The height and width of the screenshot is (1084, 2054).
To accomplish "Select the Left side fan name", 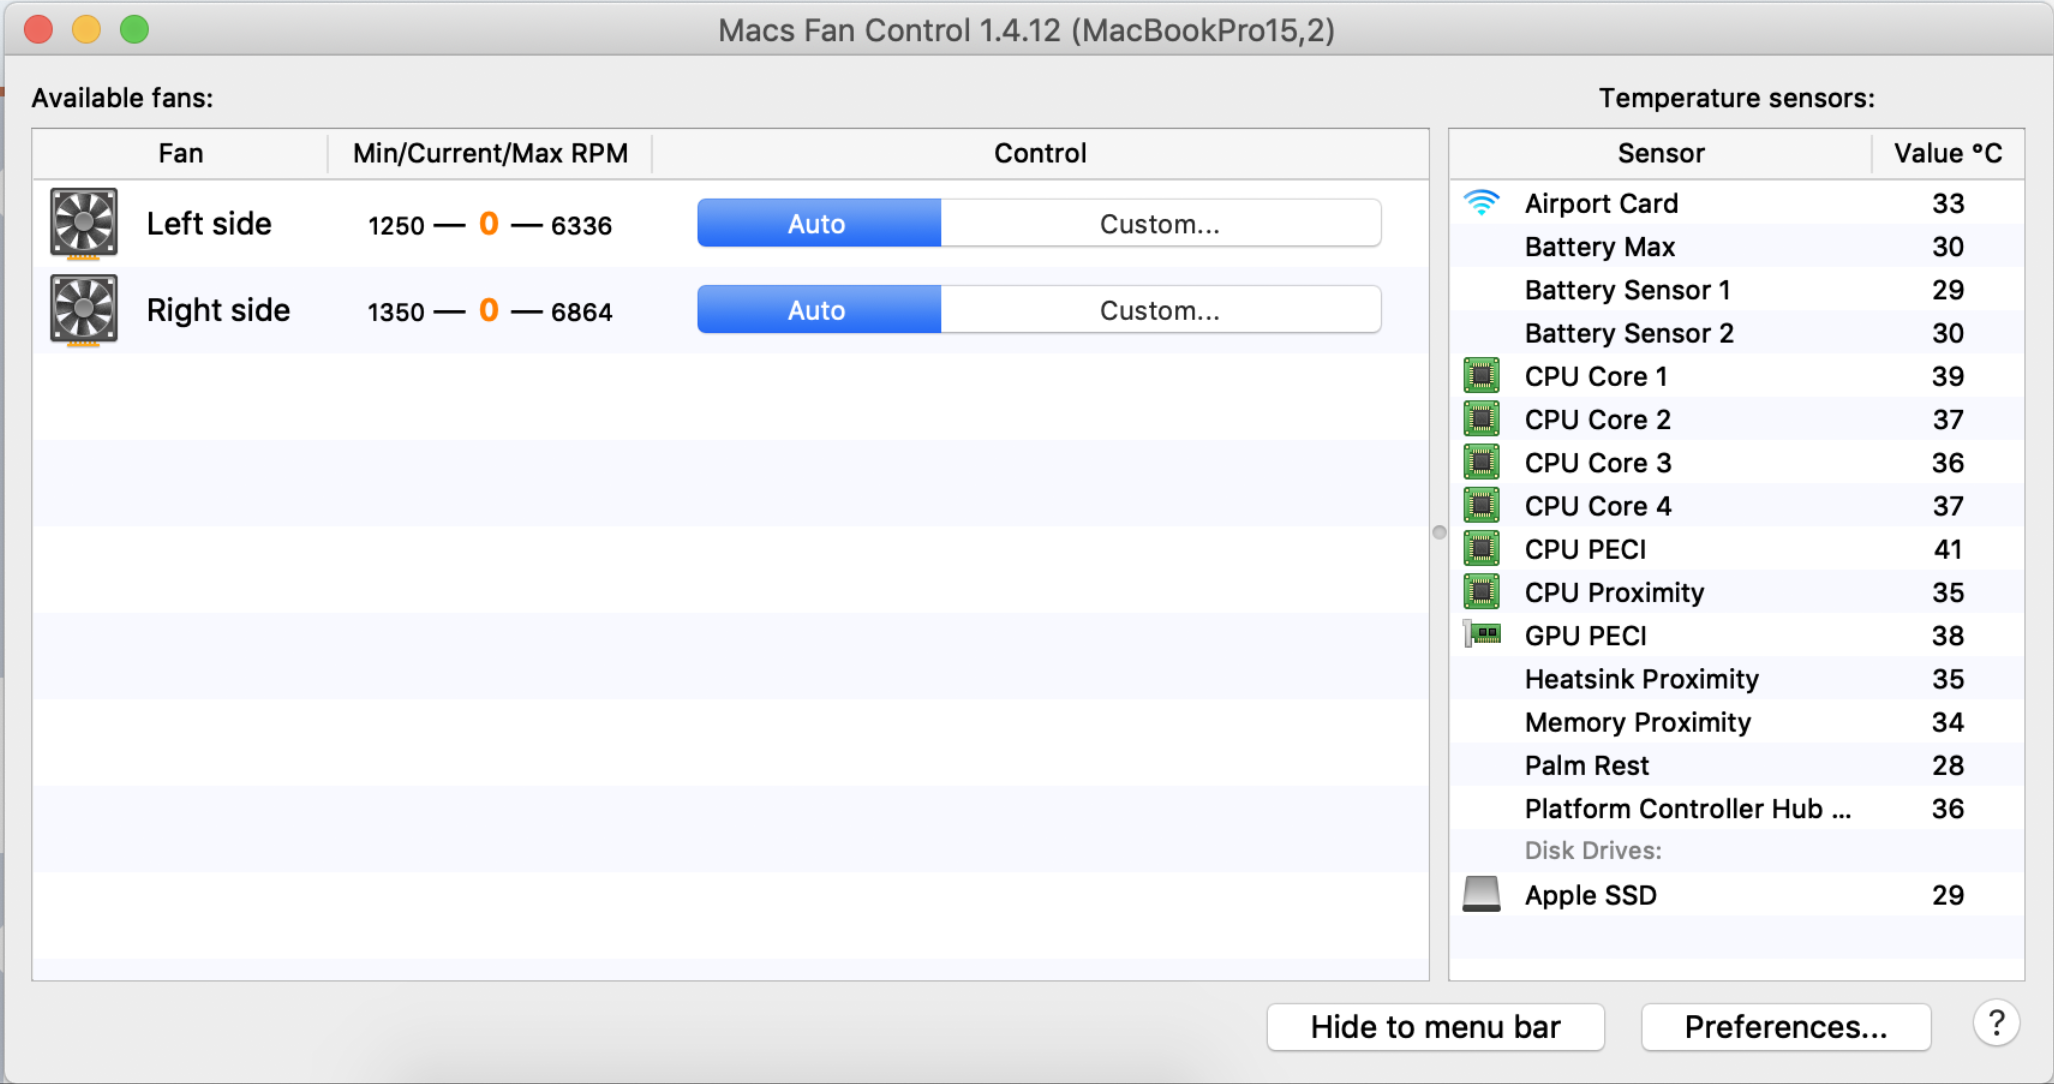I will click(209, 223).
